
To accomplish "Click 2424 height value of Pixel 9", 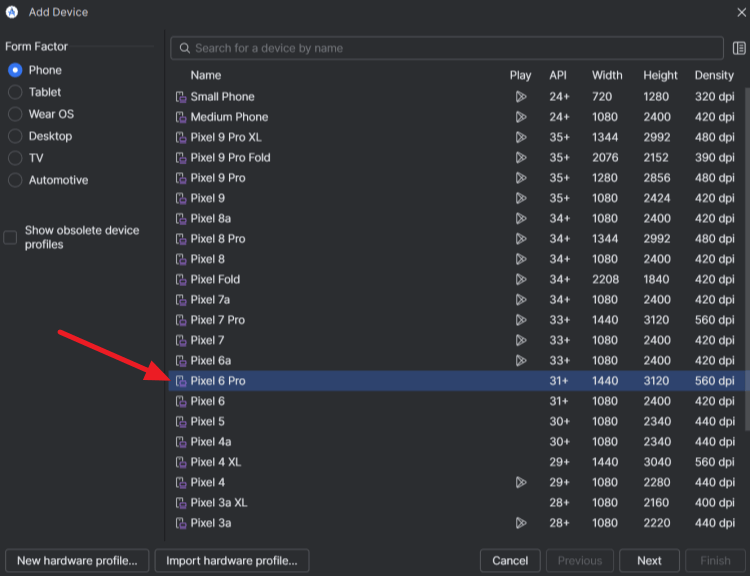I will 657,198.
